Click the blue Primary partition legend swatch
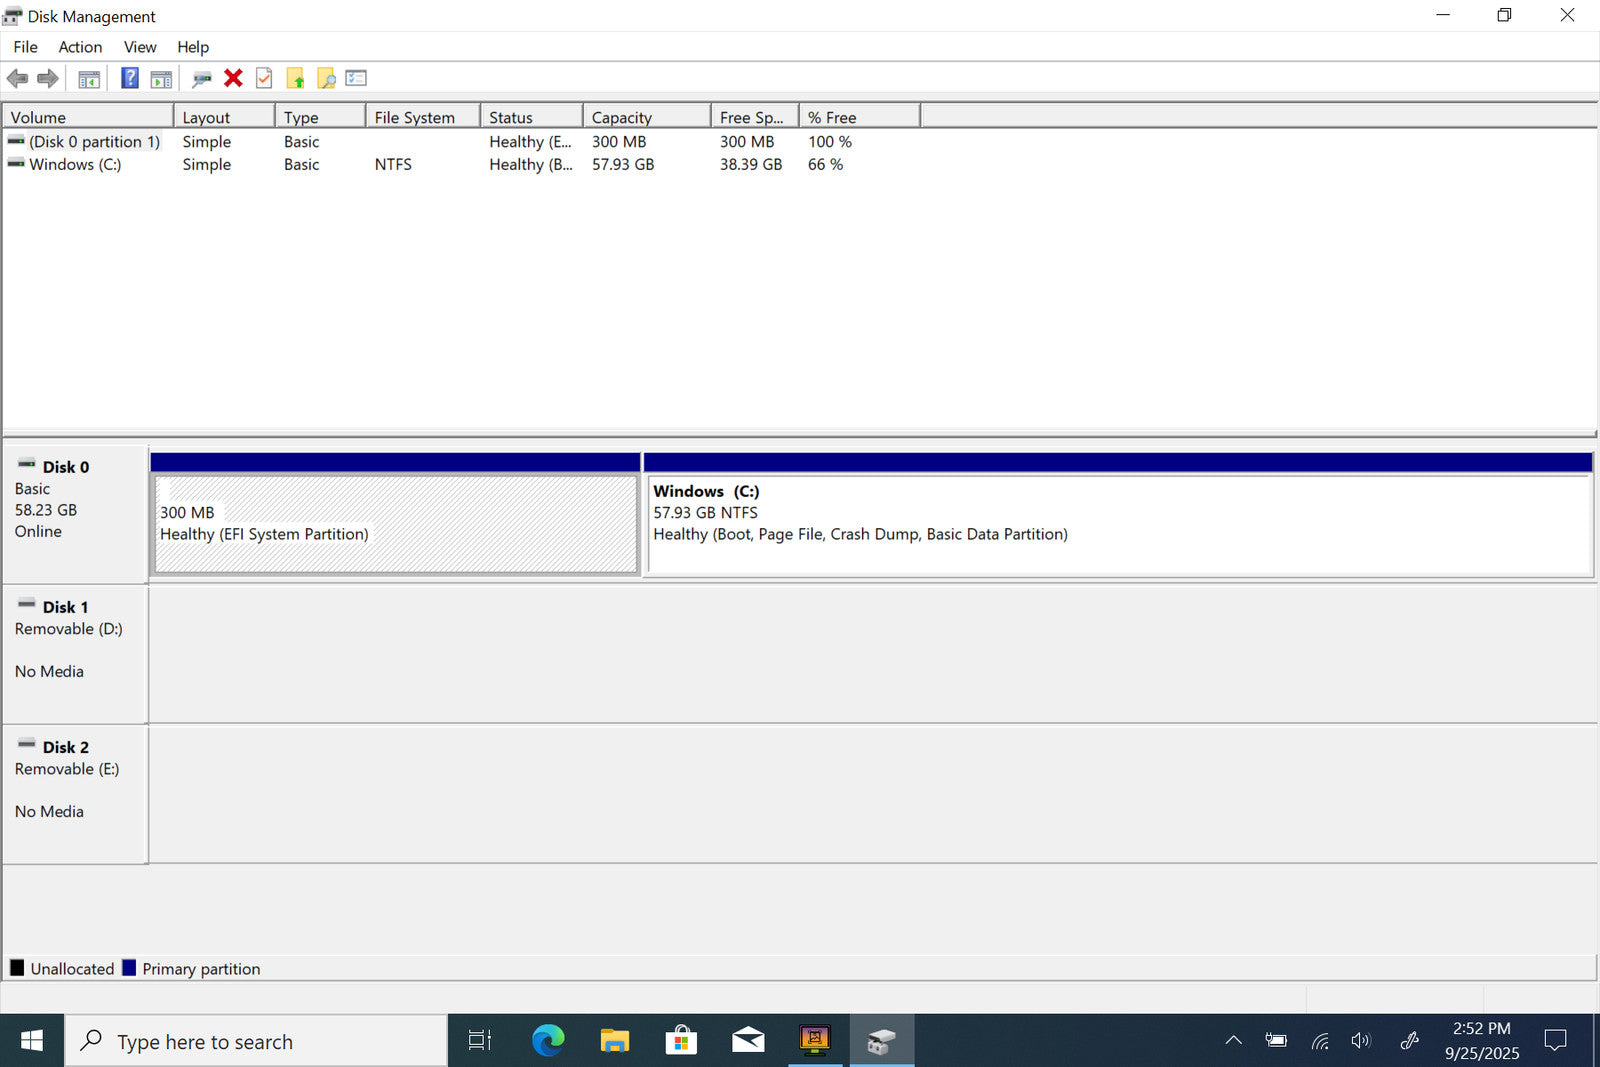 (129, 968)
